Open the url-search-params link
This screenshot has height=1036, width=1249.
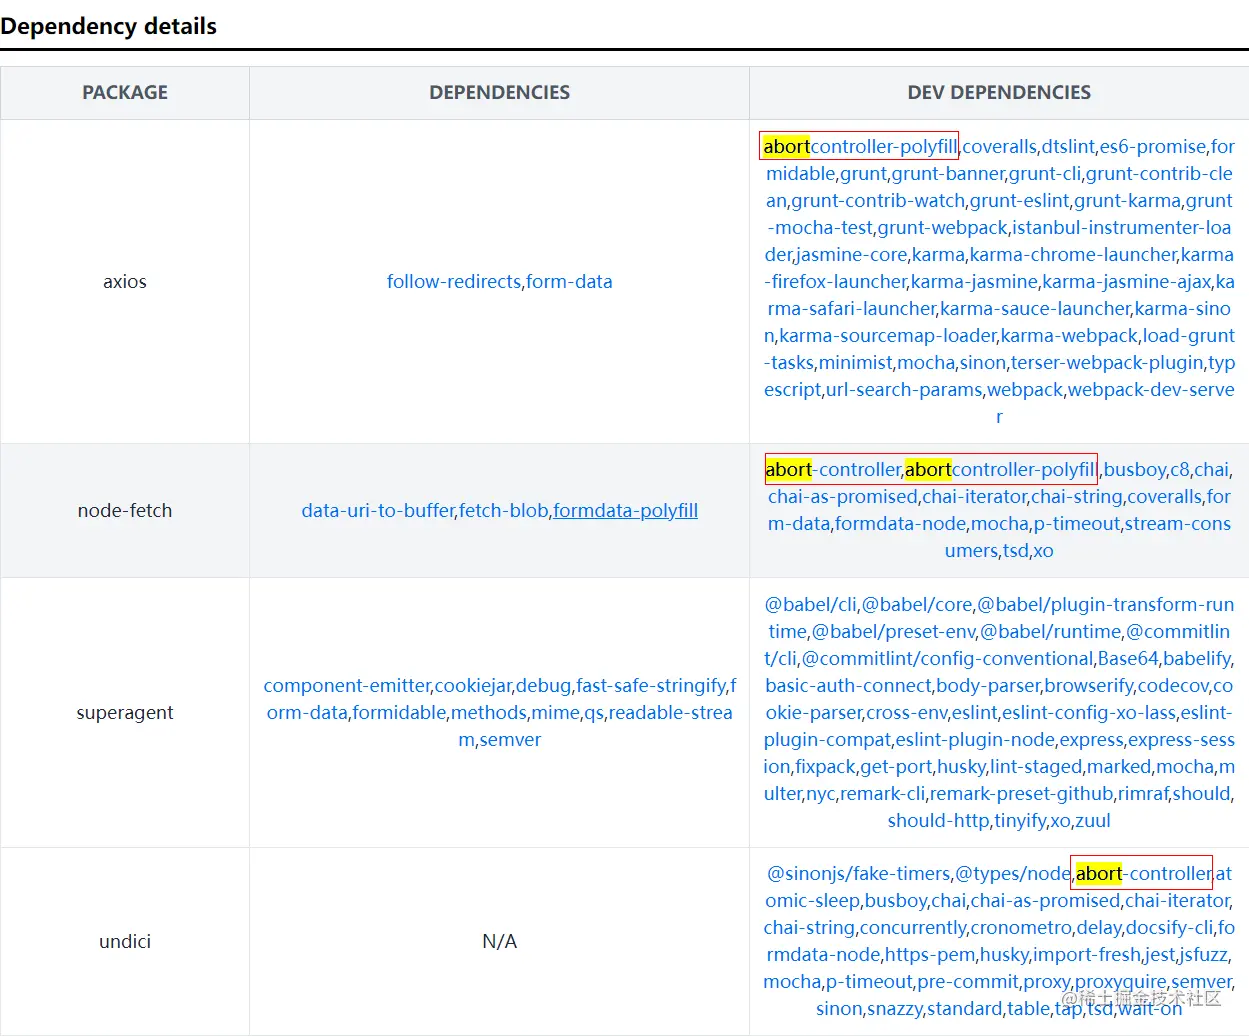coord(904,389)
